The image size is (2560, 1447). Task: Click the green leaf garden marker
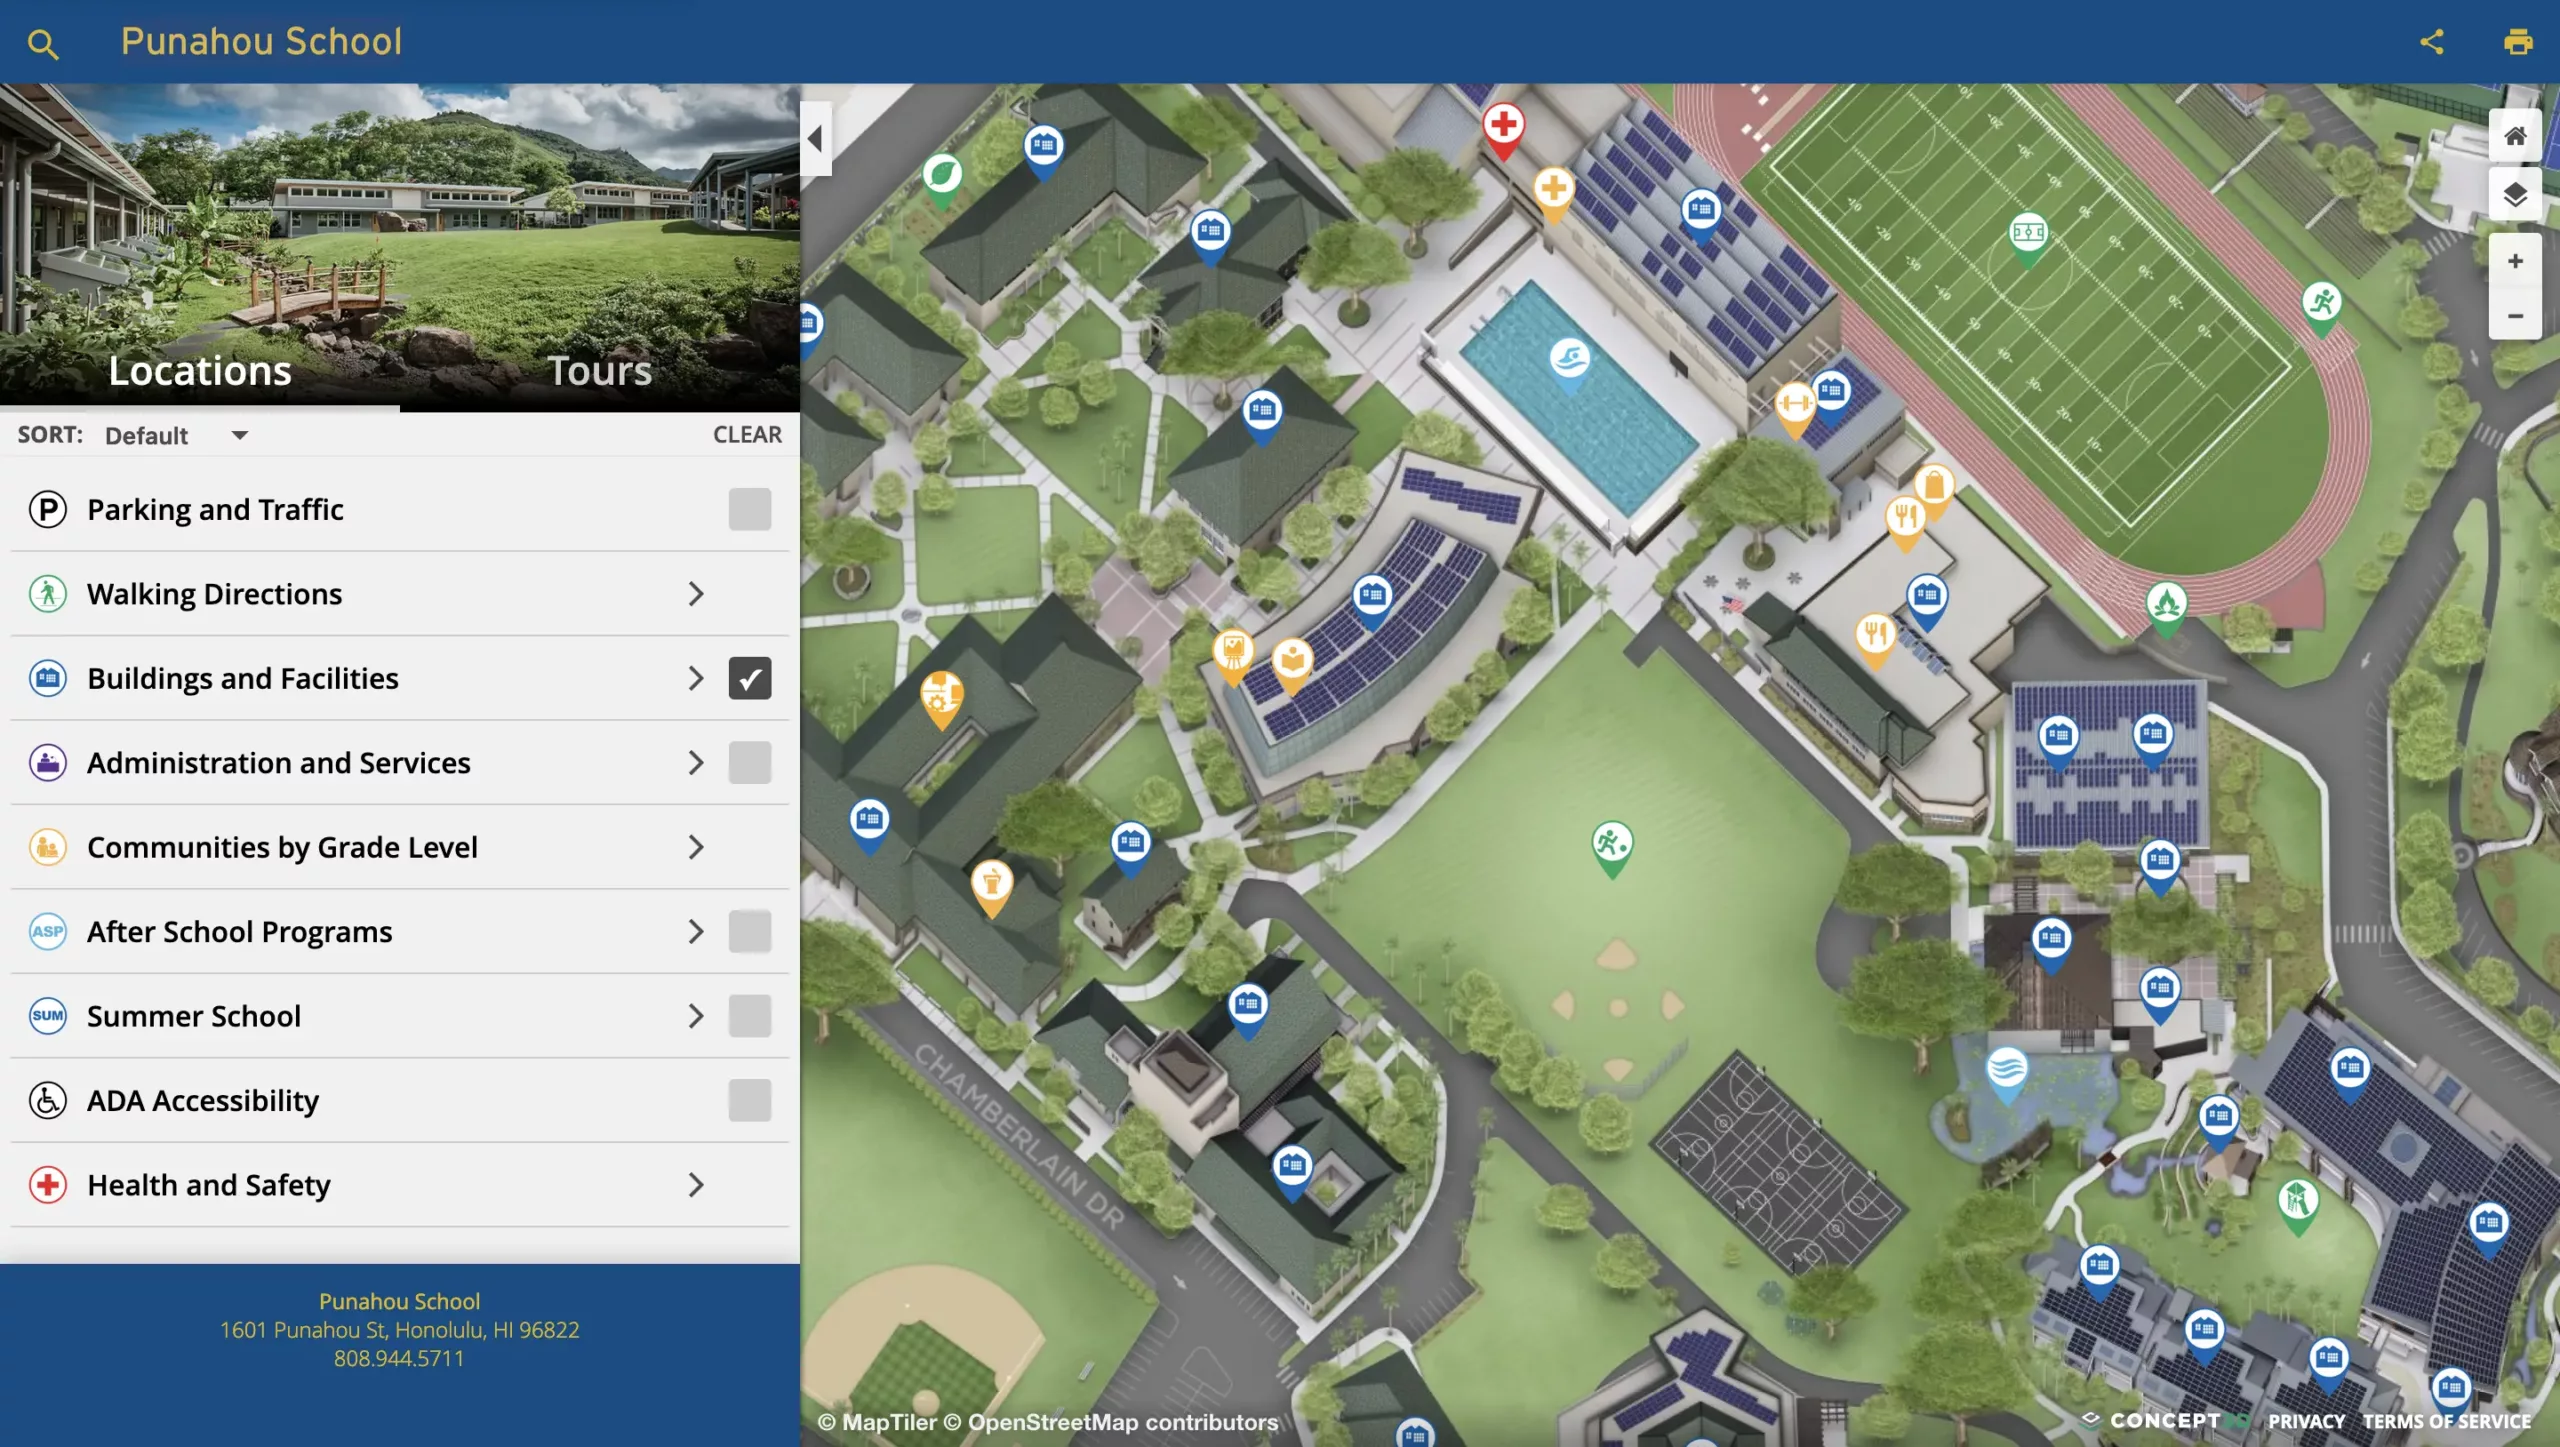(x=942, y=180)
